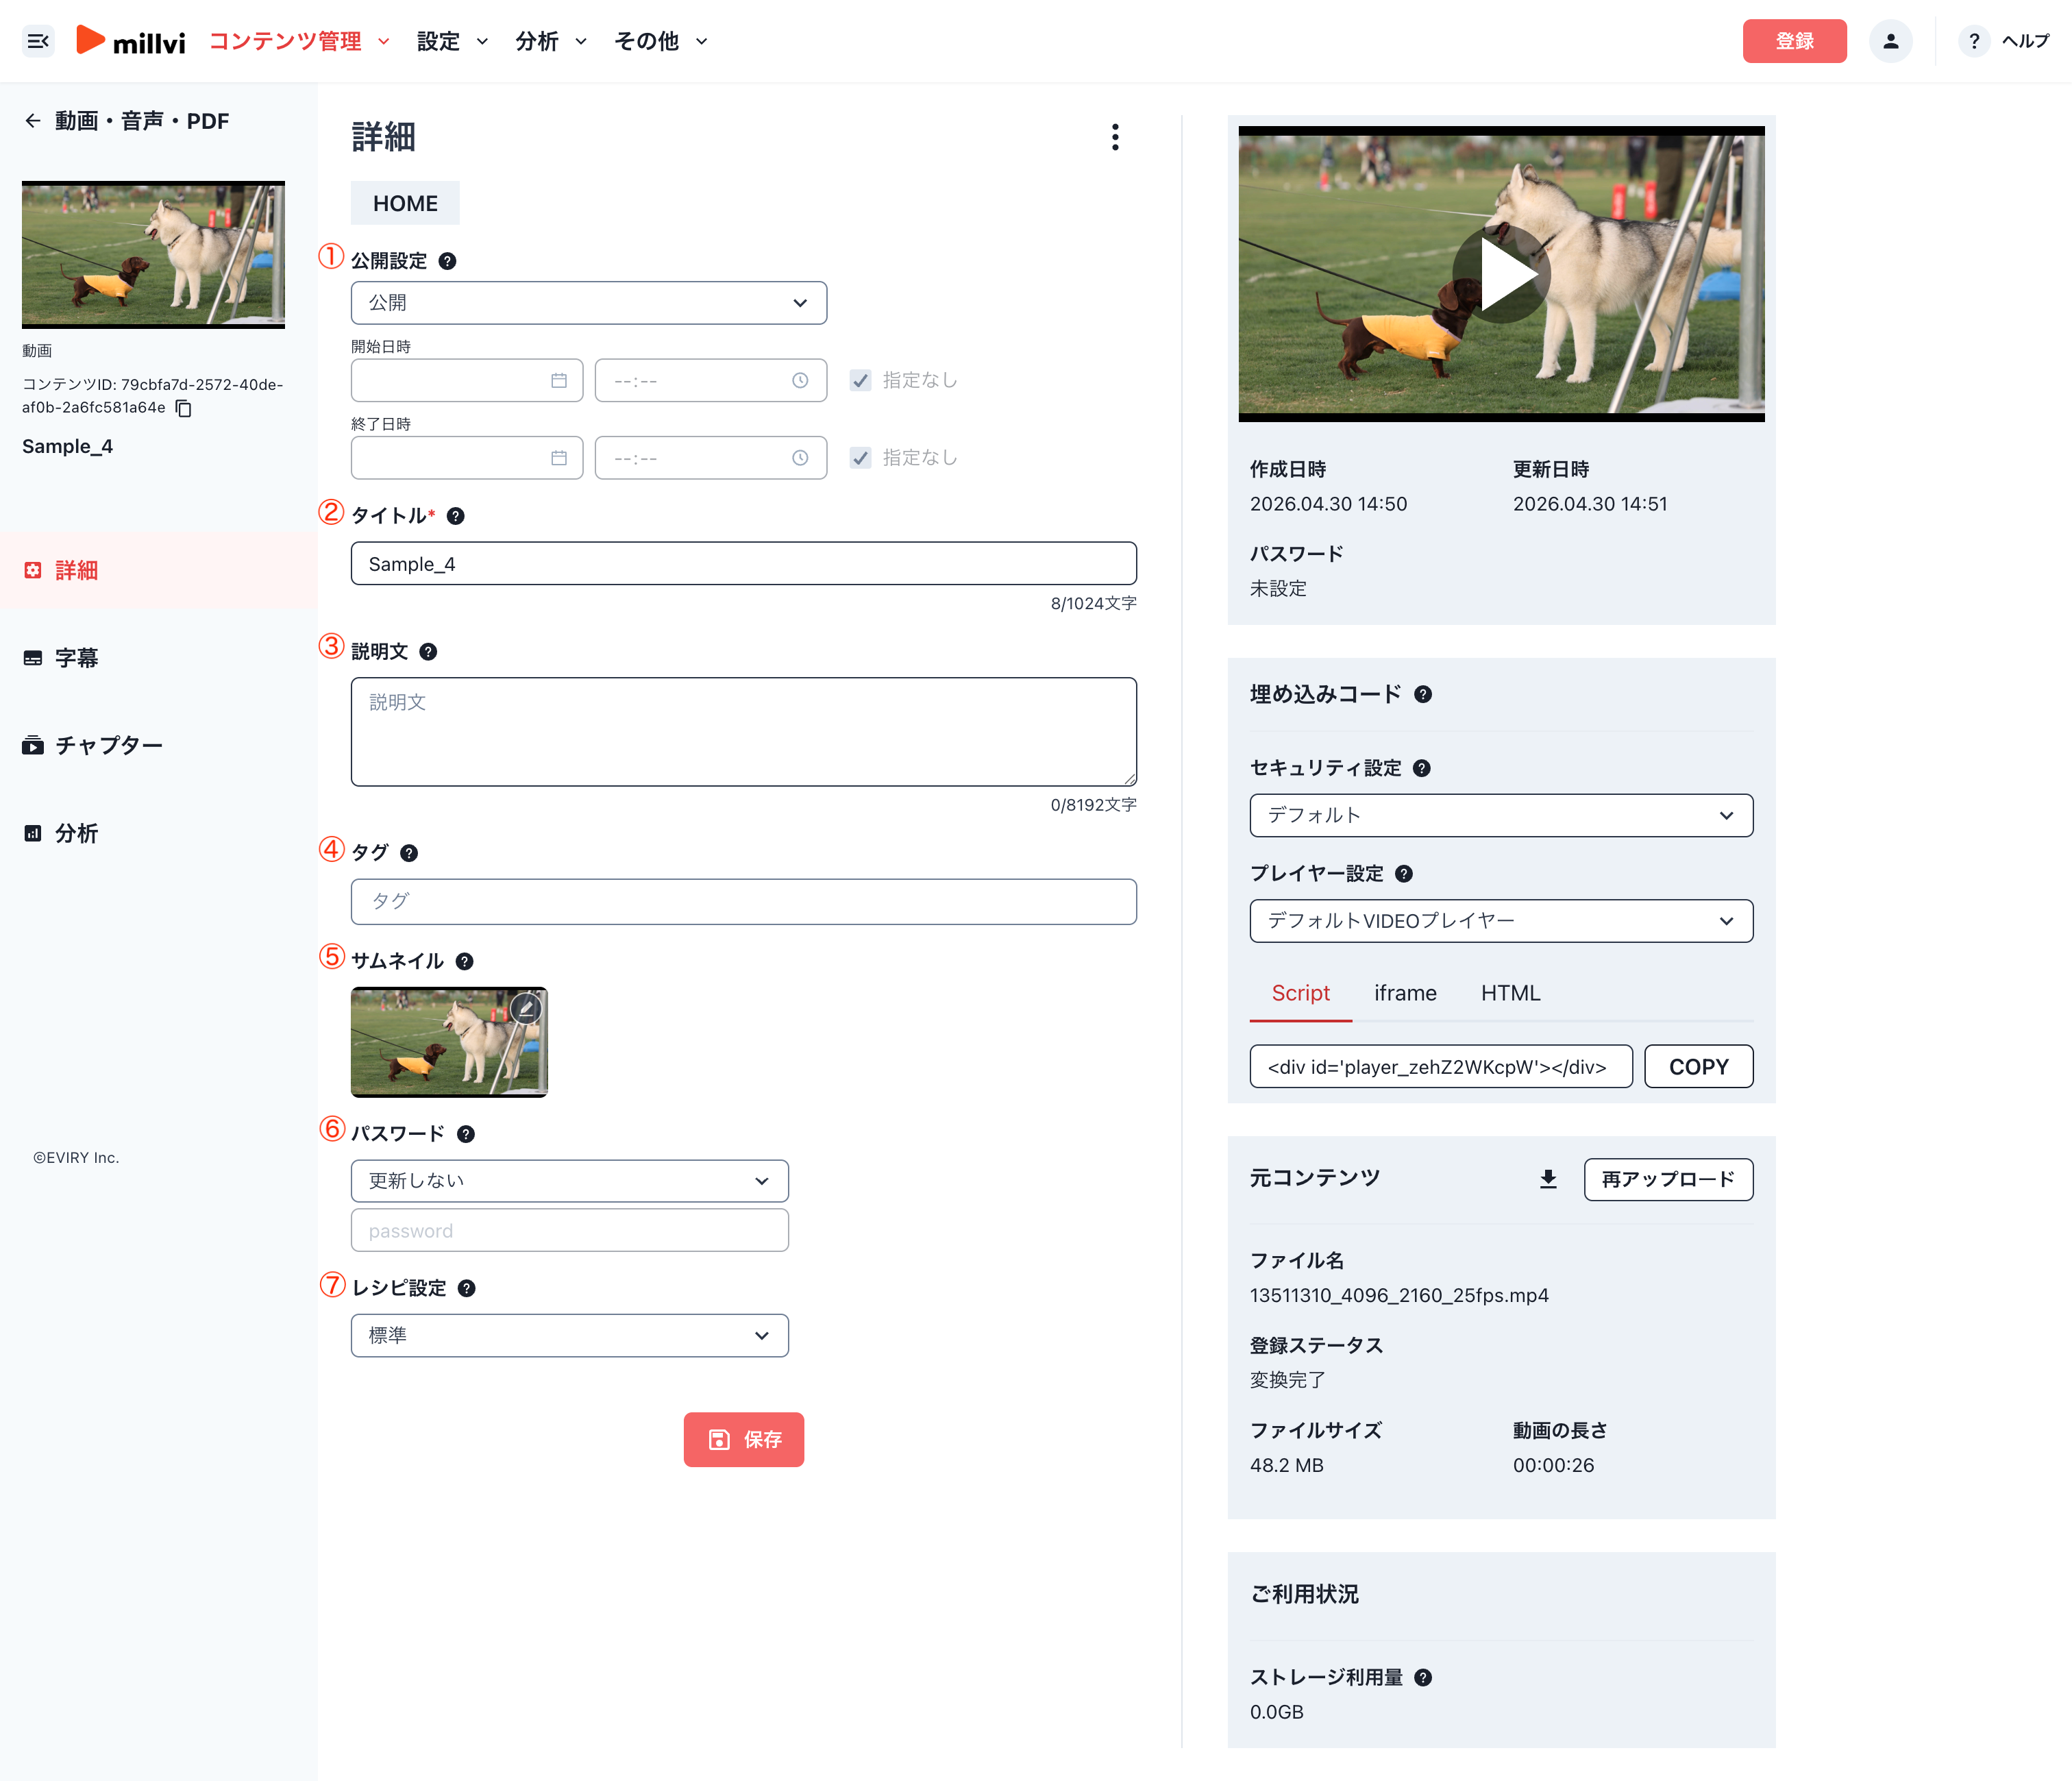
Task: Show the help tooltip for 埋め込みコード
Action: [1423, 694]
